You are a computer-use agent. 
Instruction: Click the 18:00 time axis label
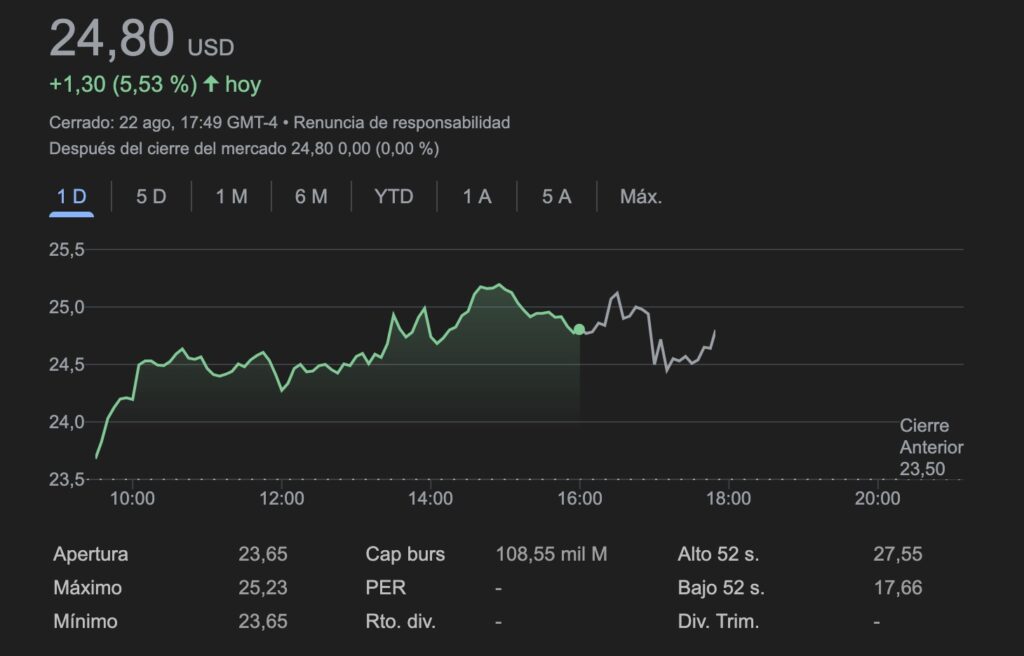coord(729,499)
